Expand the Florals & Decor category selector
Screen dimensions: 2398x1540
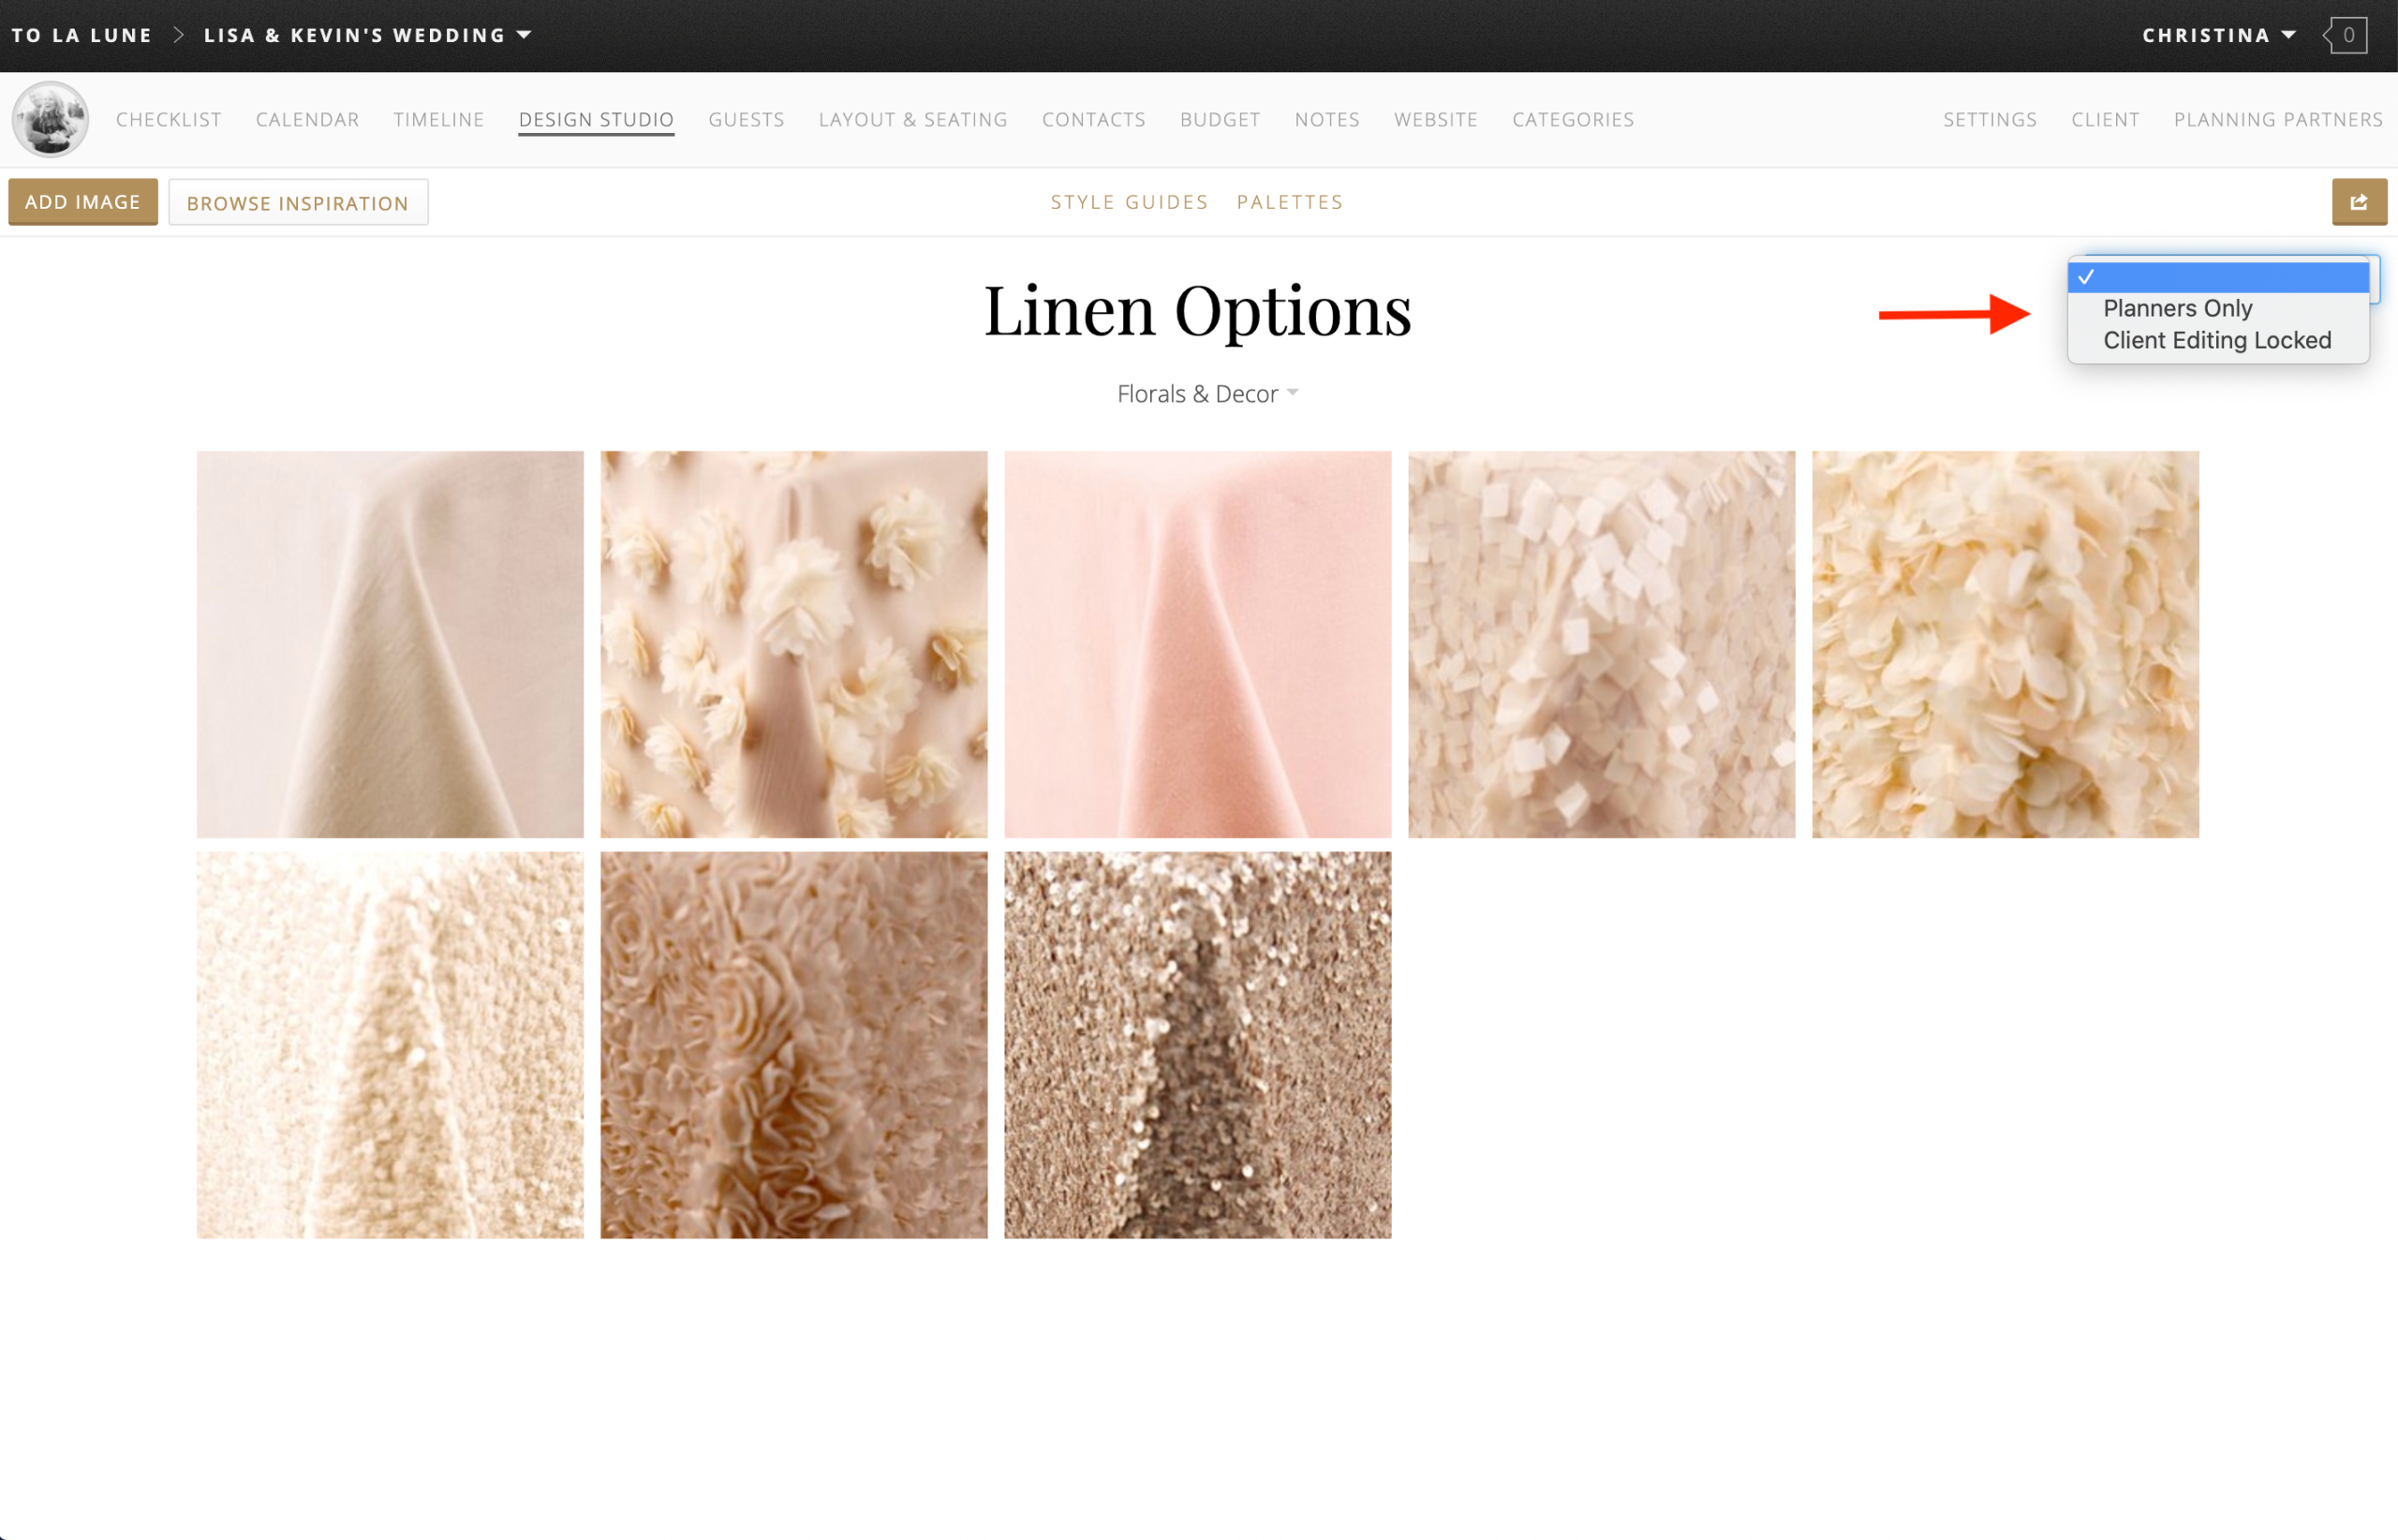1206,393
